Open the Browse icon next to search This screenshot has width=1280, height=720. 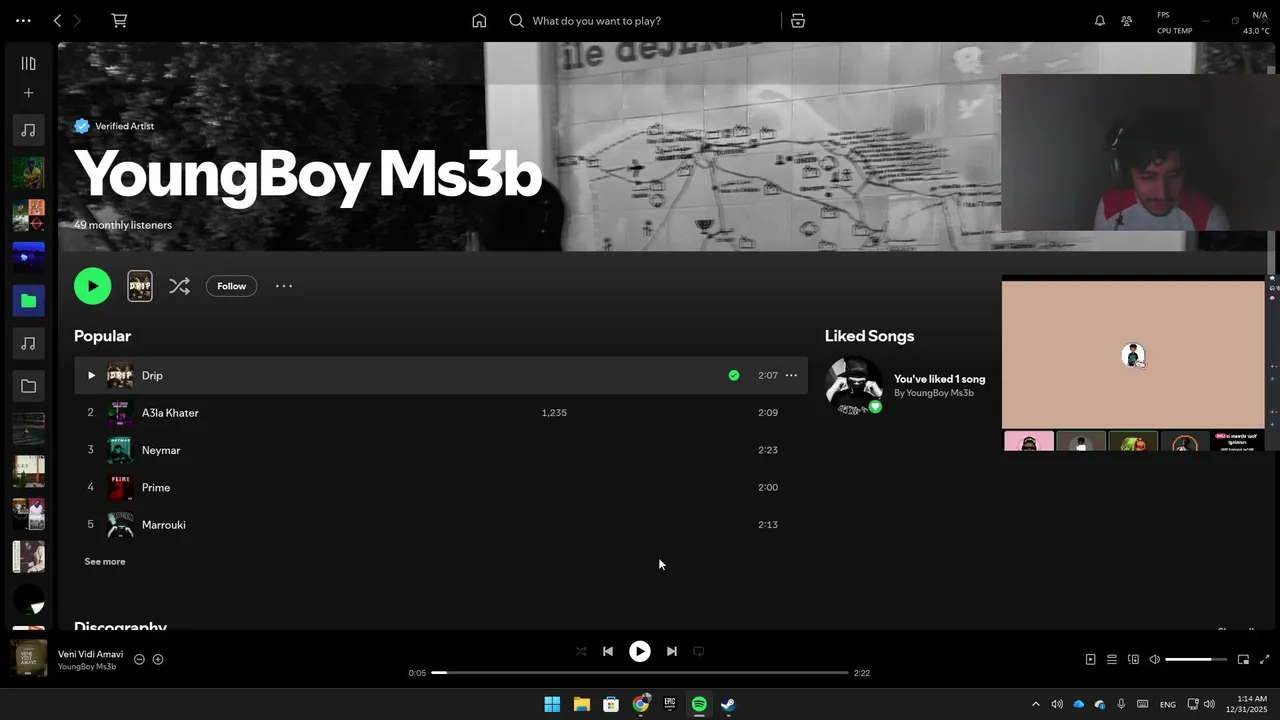pos(798,20)
